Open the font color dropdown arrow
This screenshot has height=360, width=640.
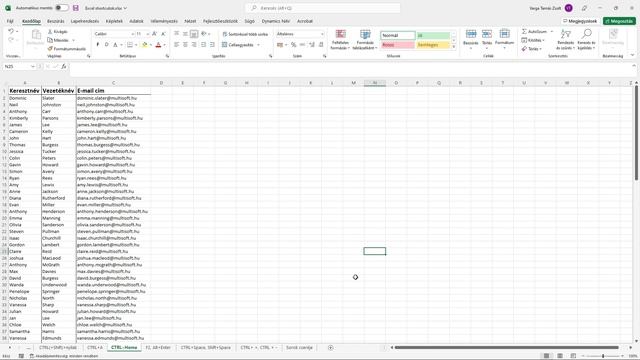pos(164,45)
